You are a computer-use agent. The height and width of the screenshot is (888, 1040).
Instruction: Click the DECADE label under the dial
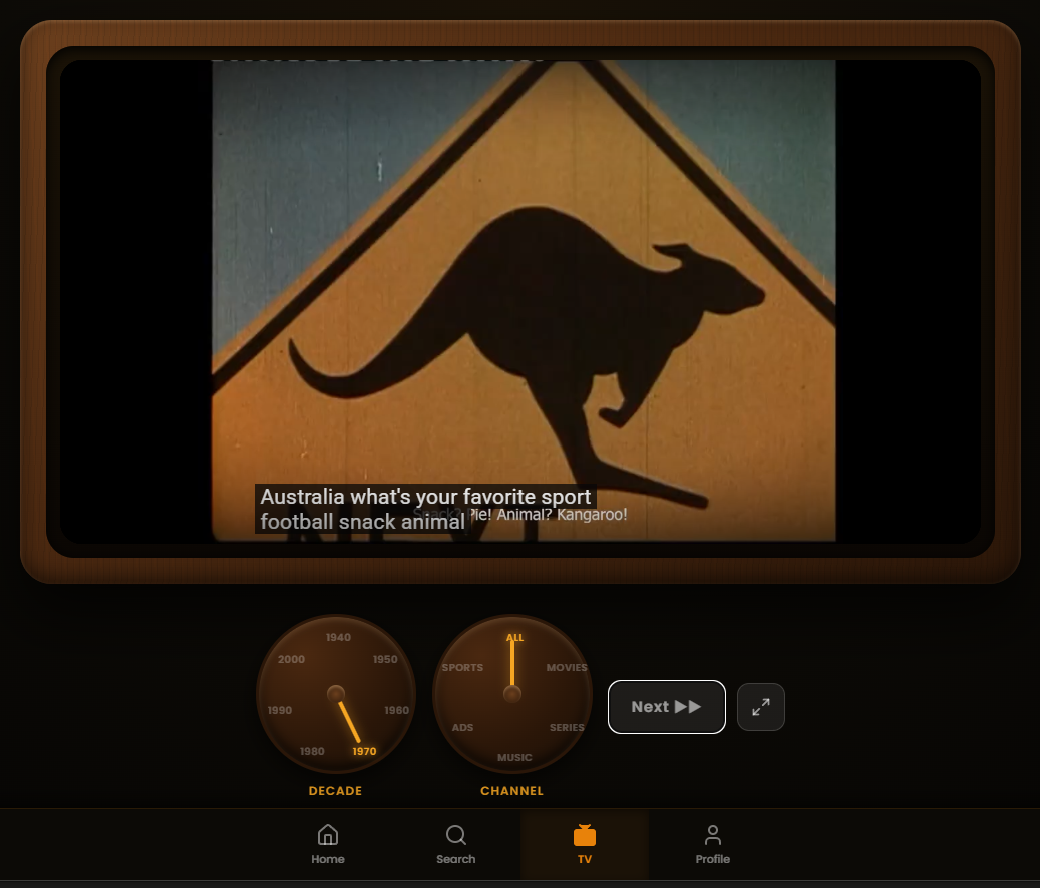[336, 791]
